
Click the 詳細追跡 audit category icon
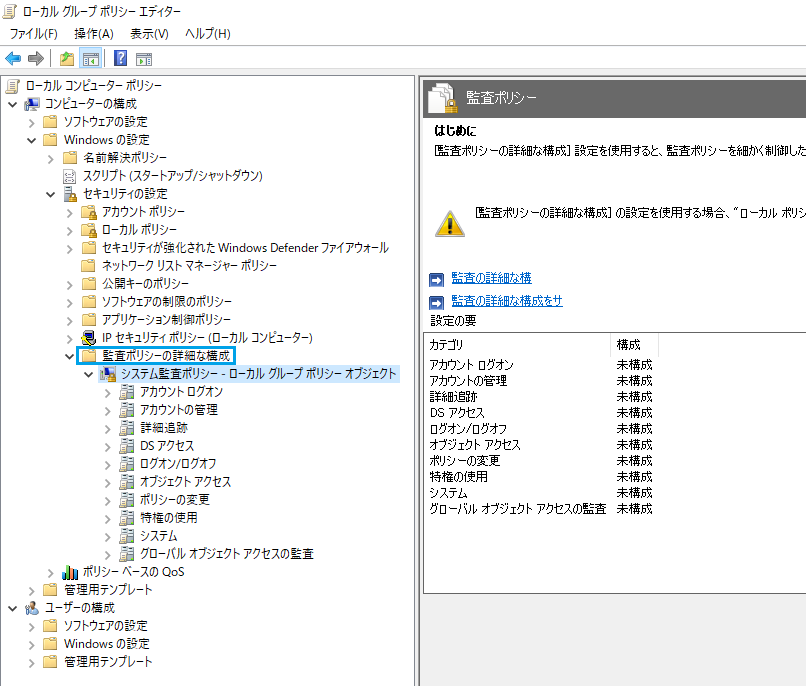point(127,428)
